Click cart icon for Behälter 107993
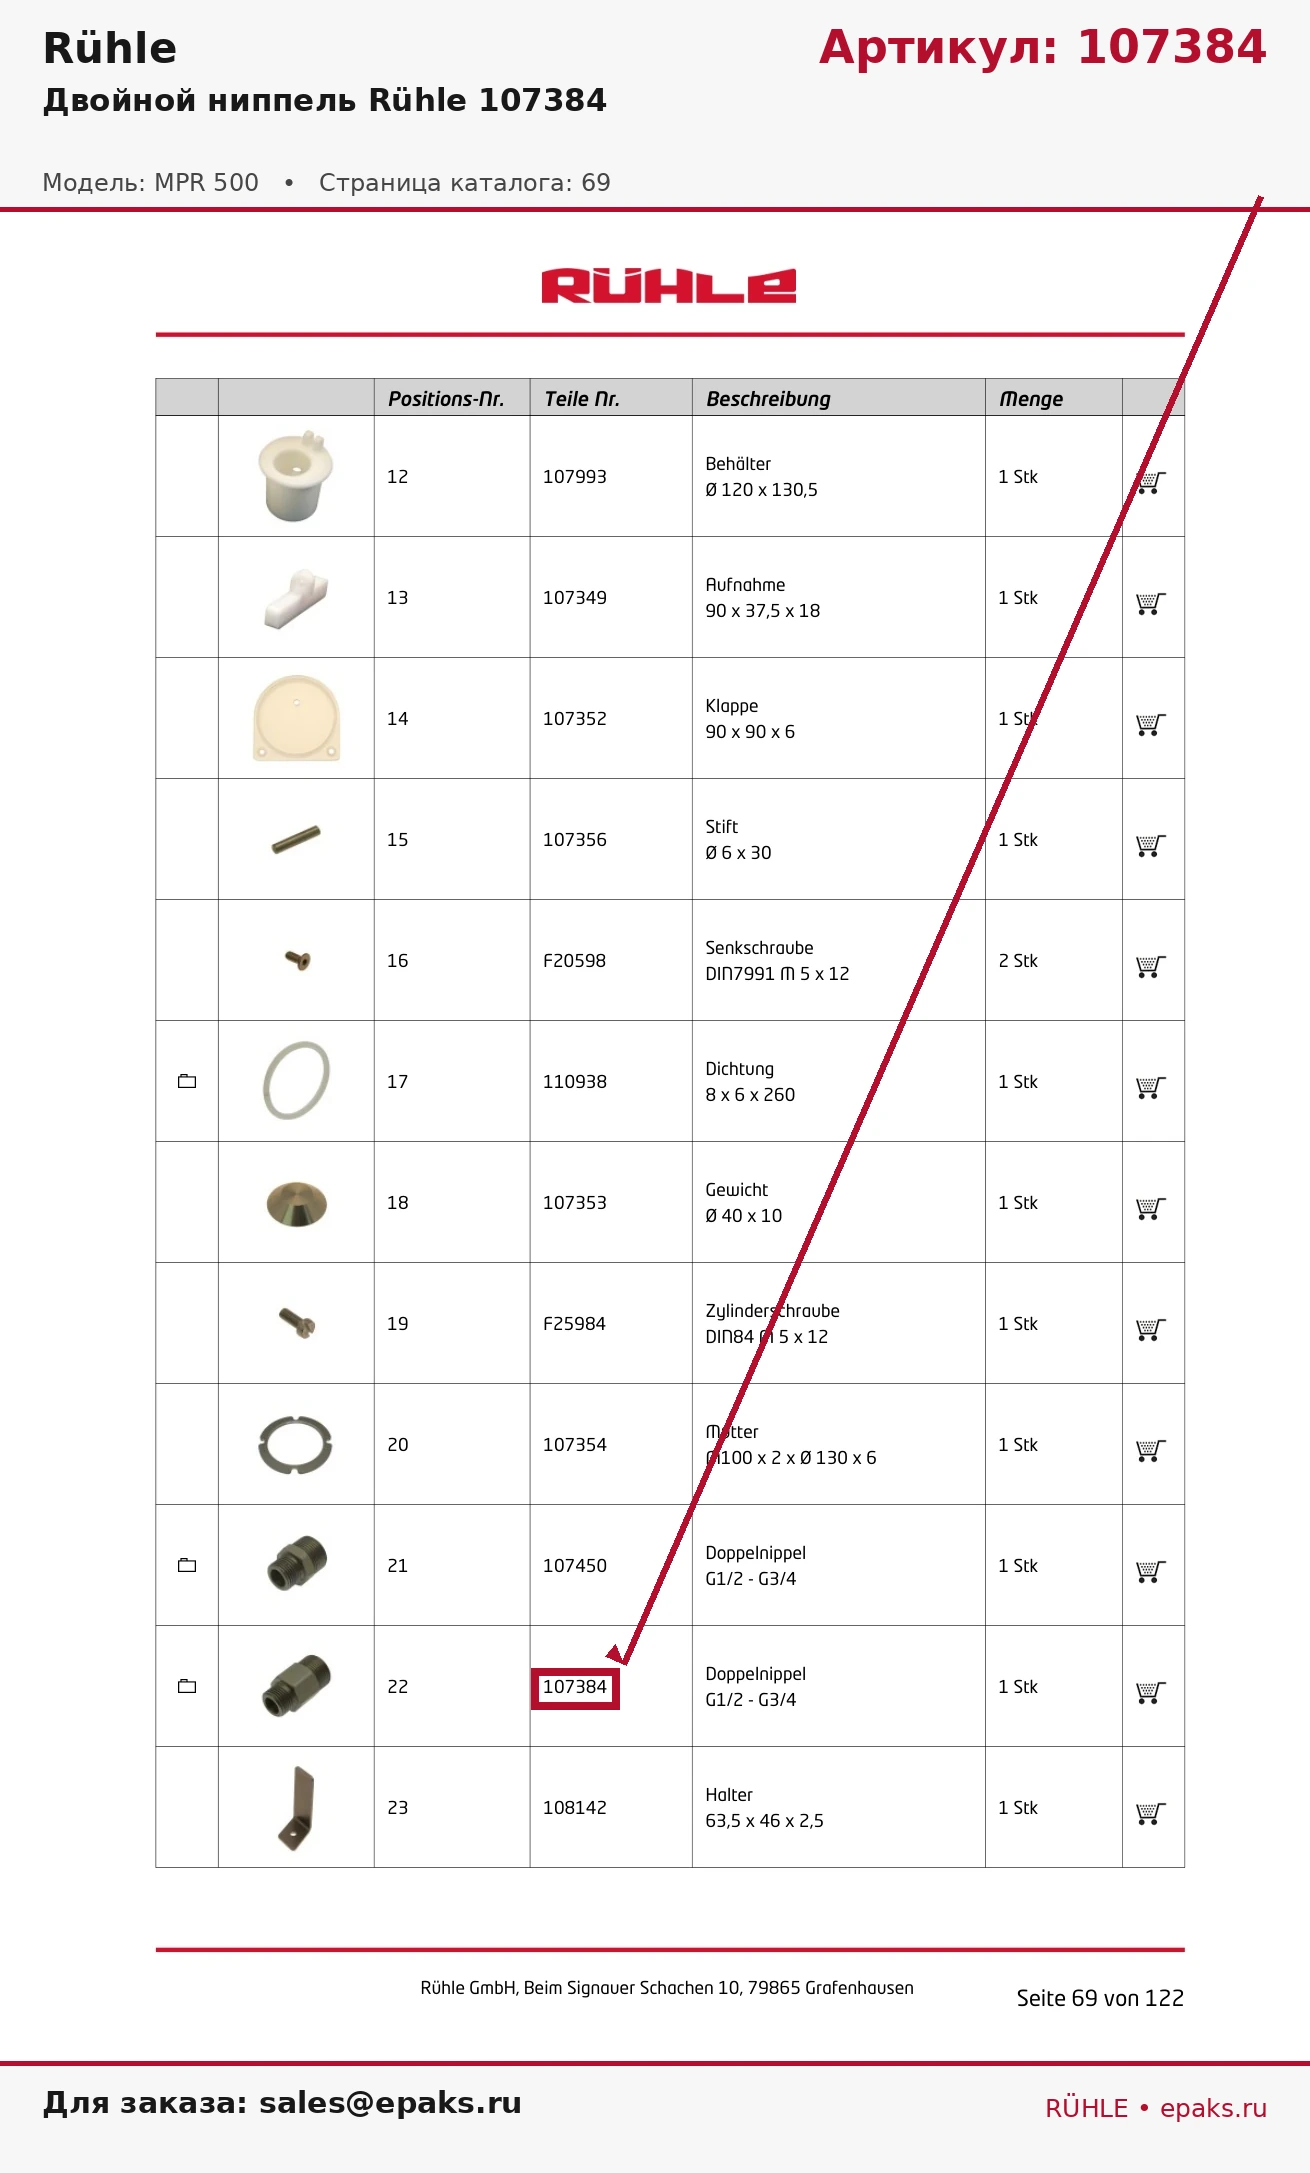The image size is (1310, 2173). coord(1151,482)
